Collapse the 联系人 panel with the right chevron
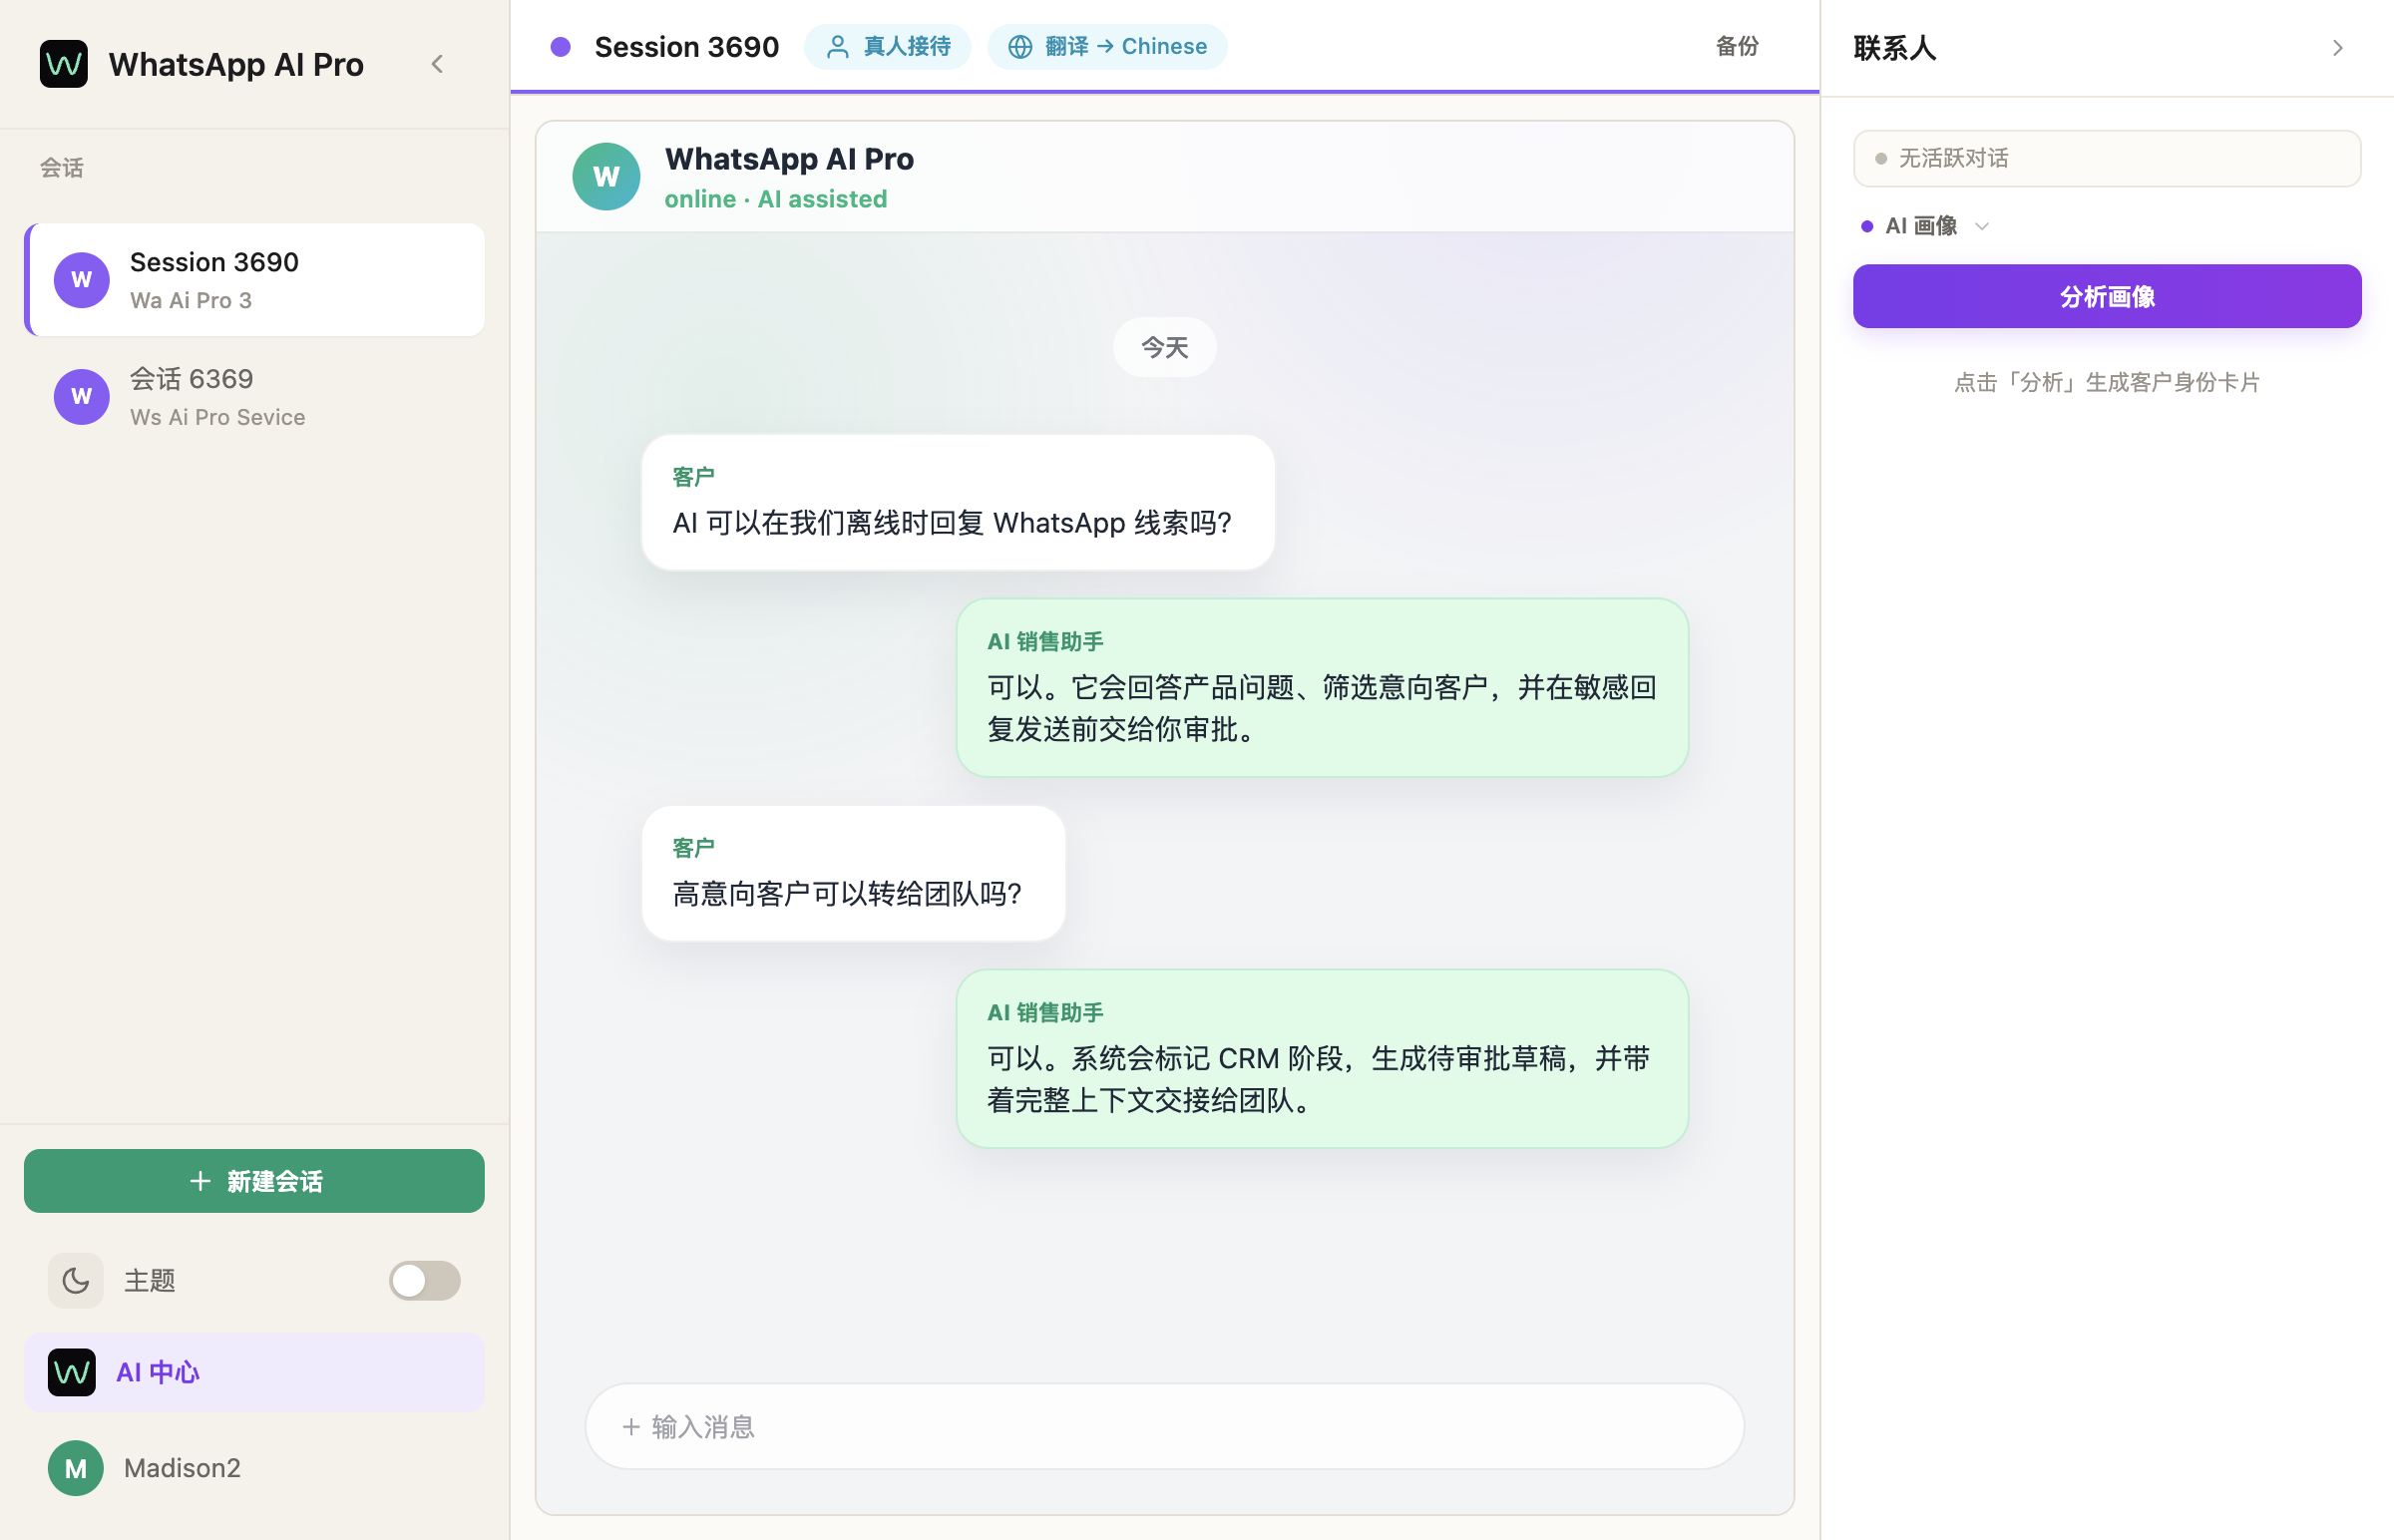 2338,48
